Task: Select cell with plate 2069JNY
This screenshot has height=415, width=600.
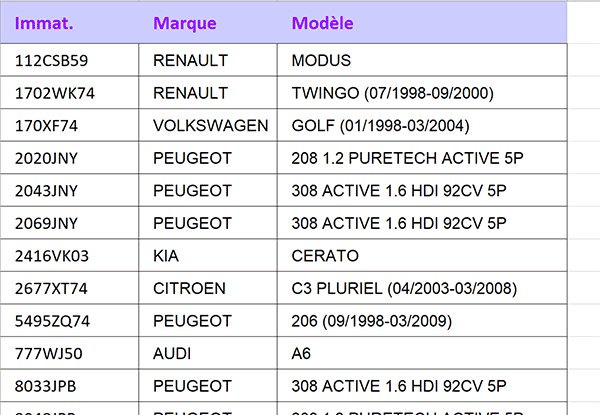Action: click(69, 223)
